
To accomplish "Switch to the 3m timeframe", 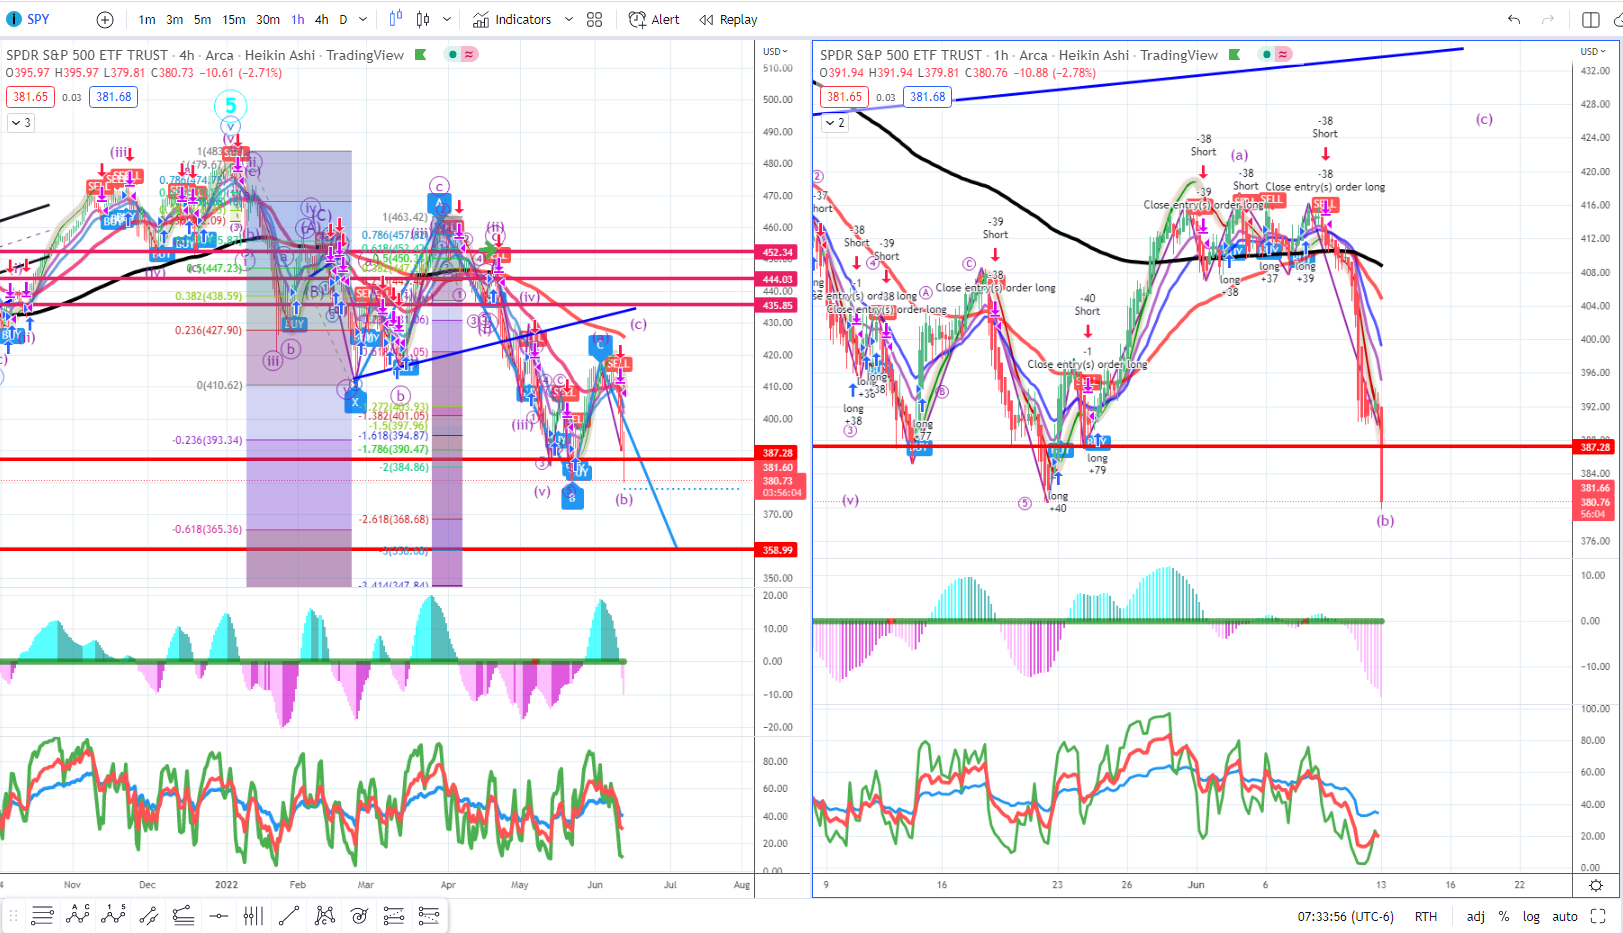I will (174, 19).
